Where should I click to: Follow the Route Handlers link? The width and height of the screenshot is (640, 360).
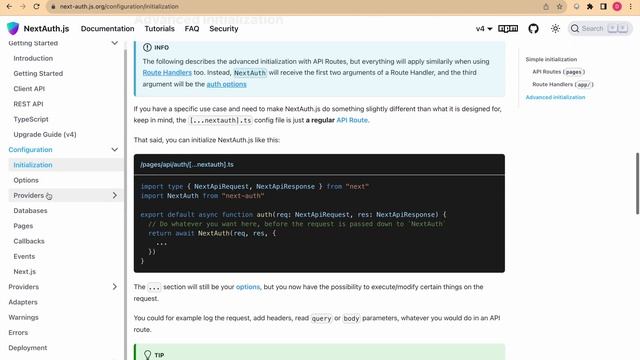(167, 73)
